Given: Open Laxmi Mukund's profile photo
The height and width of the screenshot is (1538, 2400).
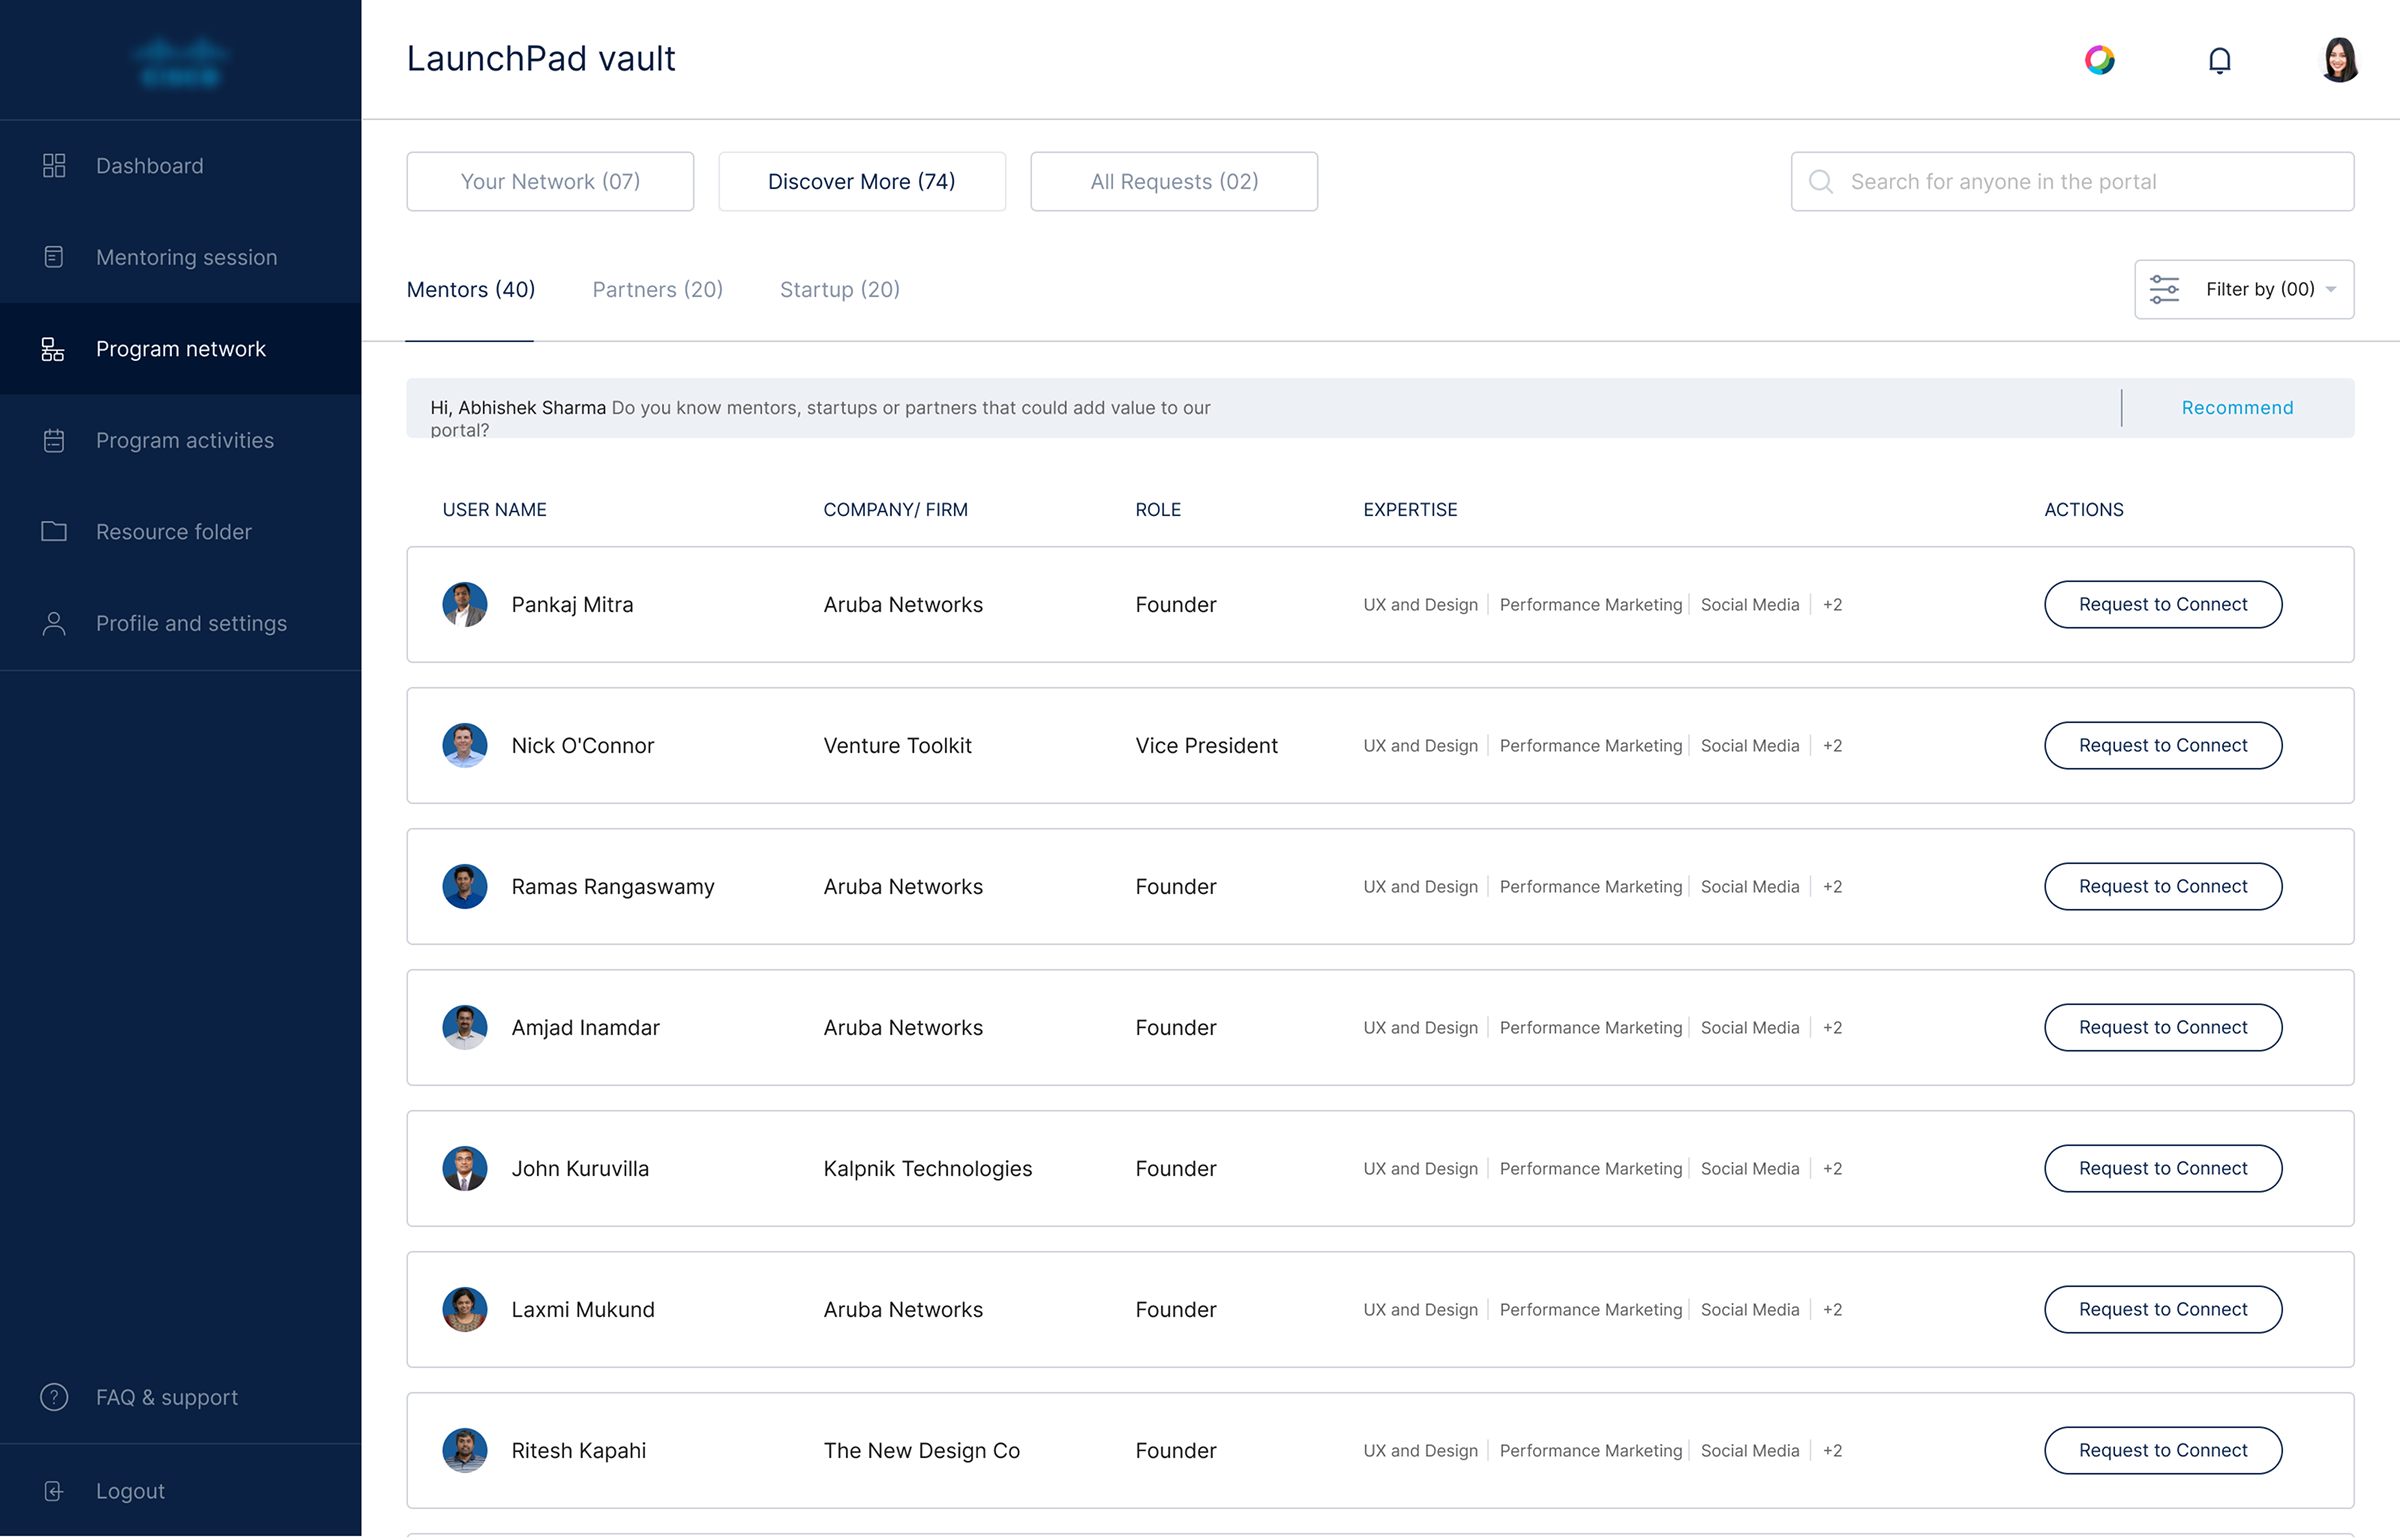Looking at the screenshot, I should point(465,1309).
